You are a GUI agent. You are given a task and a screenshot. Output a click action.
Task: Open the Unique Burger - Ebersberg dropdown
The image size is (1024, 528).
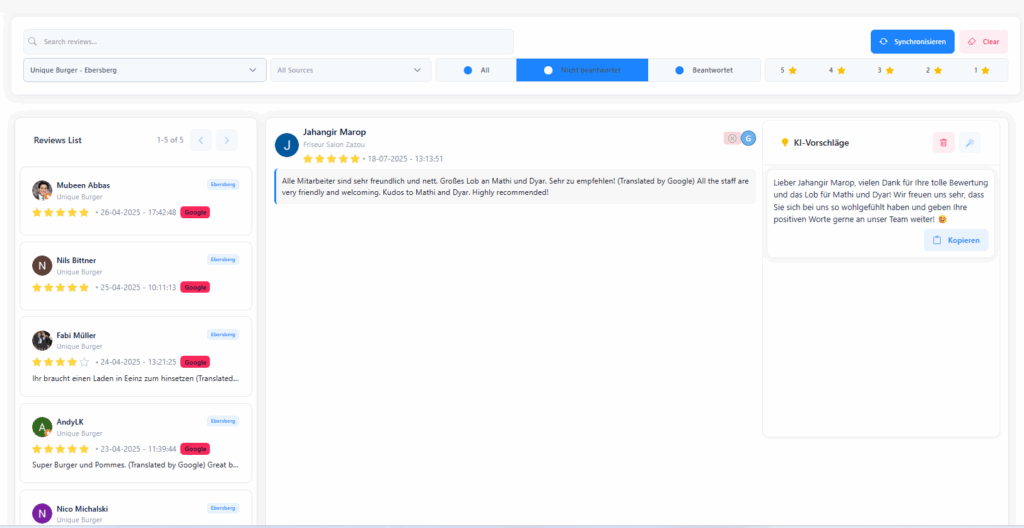point(144,70)
